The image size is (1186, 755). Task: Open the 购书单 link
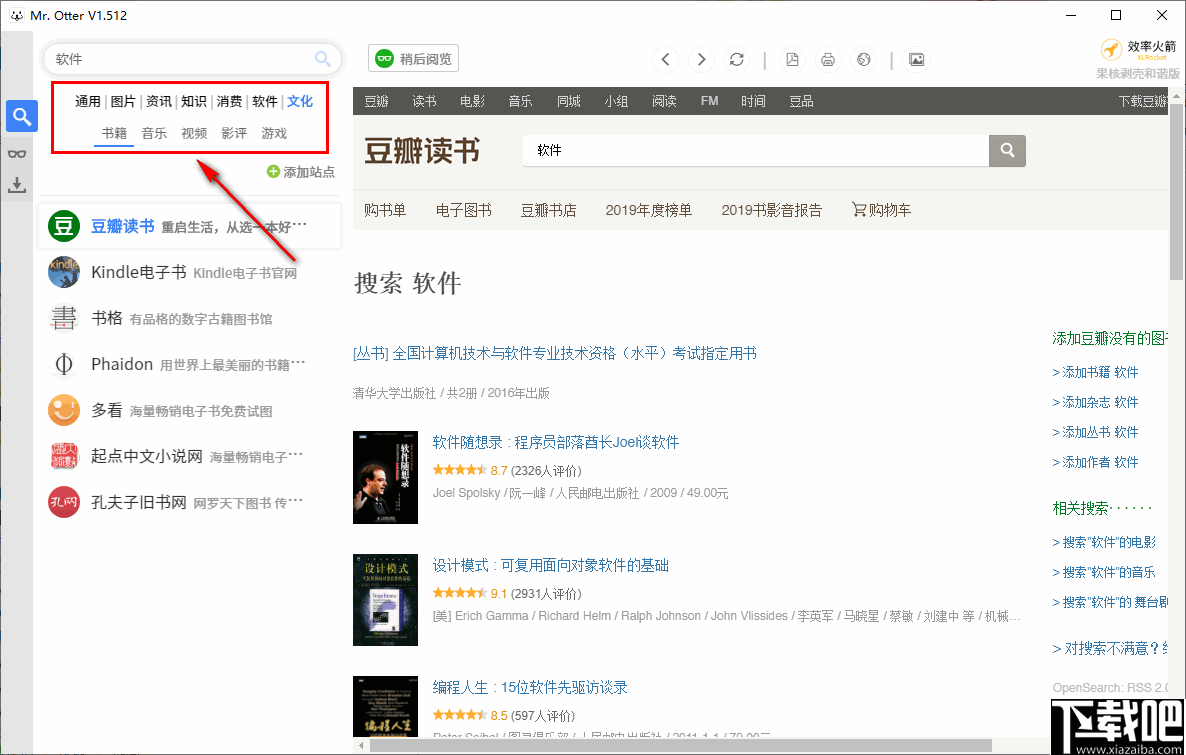(x=385, y=210)
